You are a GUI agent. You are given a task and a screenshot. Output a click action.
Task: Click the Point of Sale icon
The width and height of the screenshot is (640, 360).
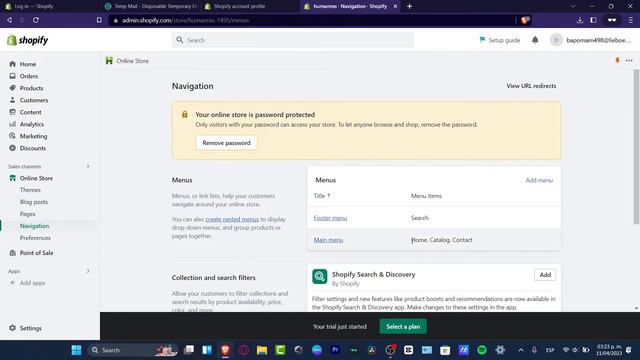[x=12, y=253]
